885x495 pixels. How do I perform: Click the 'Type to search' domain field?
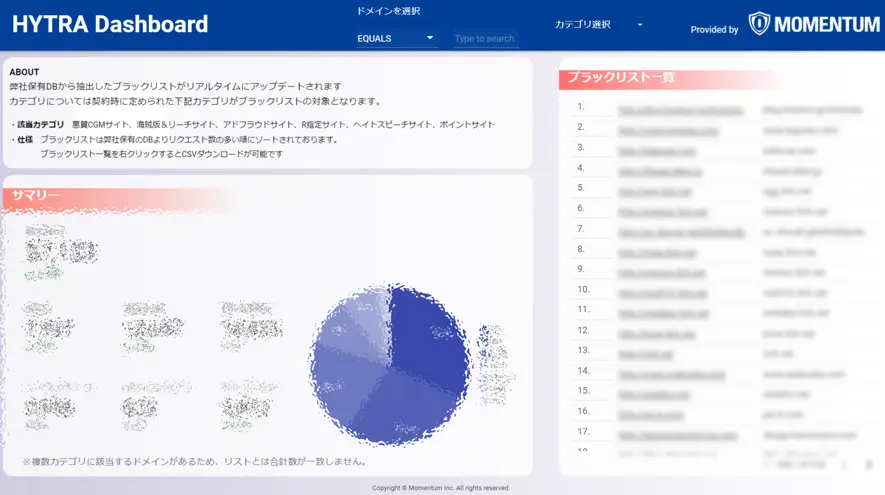coord(485,39)
